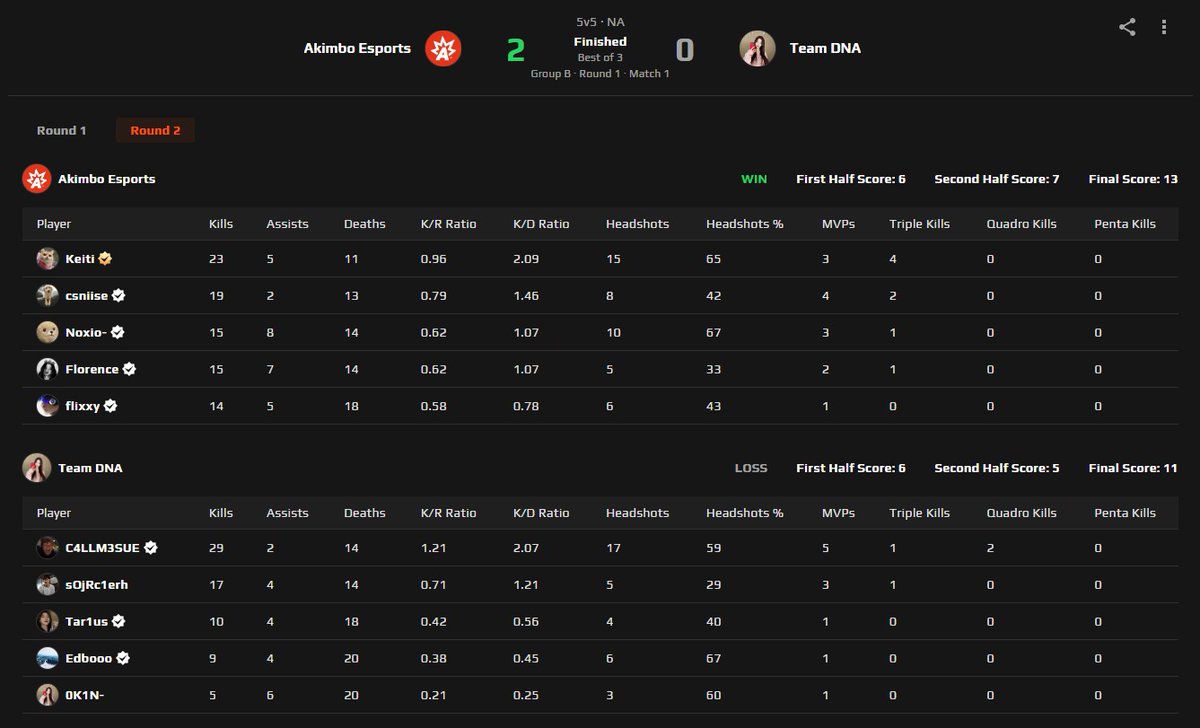Click the green WIN status label
The image size is (1200, 728).
[754, 179]
